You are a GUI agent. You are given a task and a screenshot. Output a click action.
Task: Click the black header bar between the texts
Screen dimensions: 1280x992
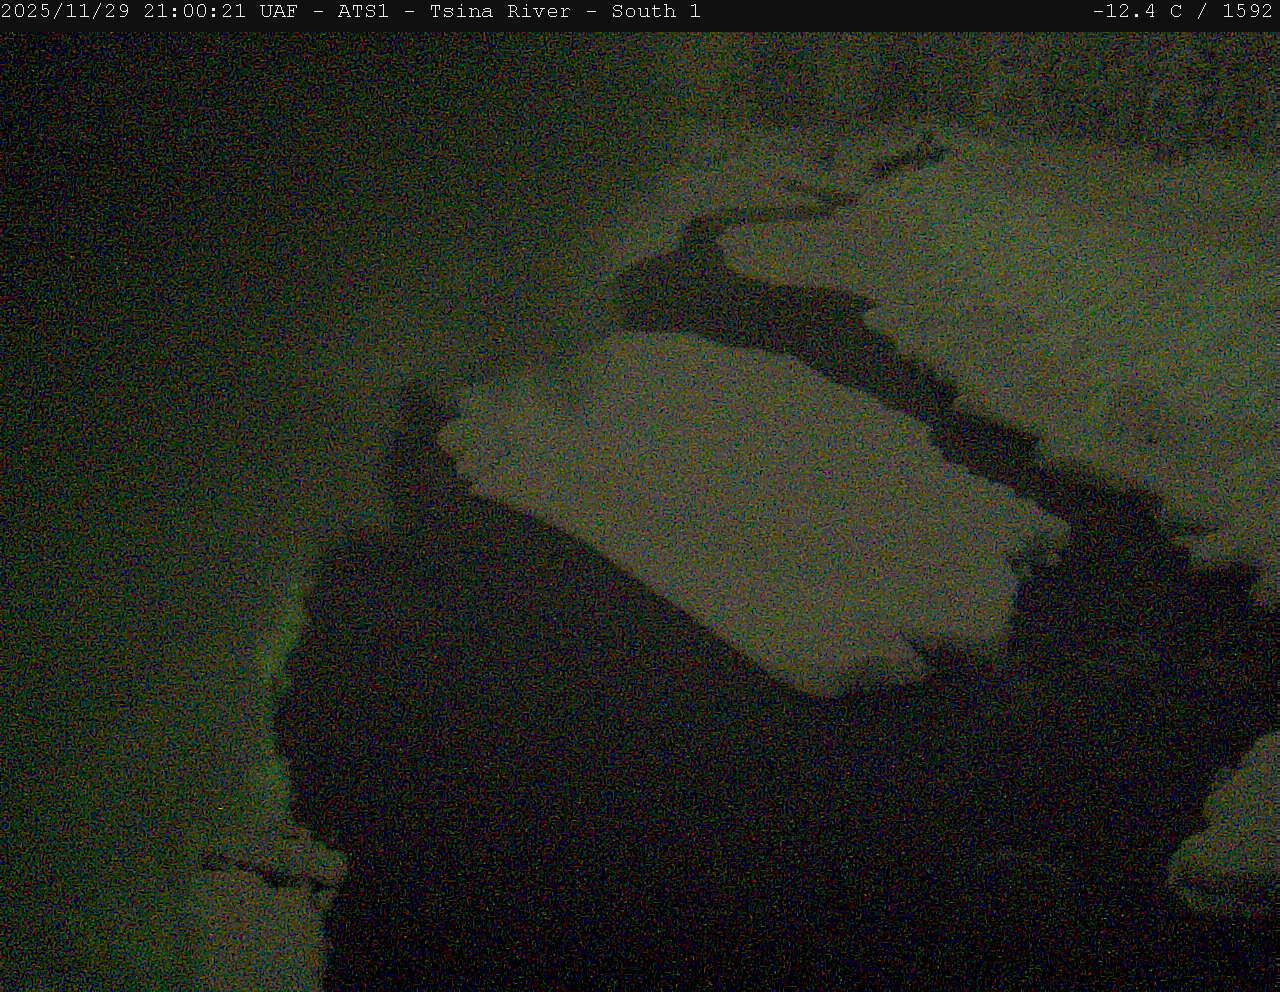tap(900, 12)
